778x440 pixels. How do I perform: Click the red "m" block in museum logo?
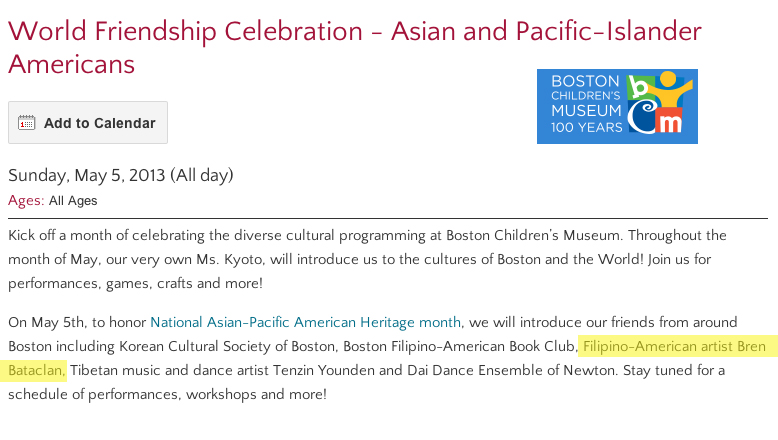669,121
